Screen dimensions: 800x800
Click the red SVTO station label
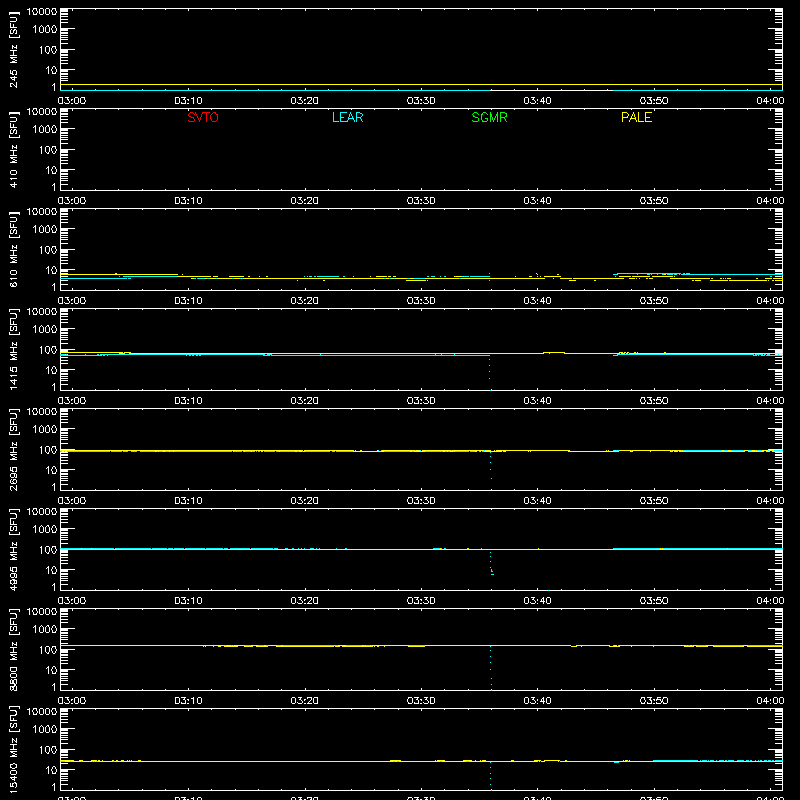coord(203,117)
